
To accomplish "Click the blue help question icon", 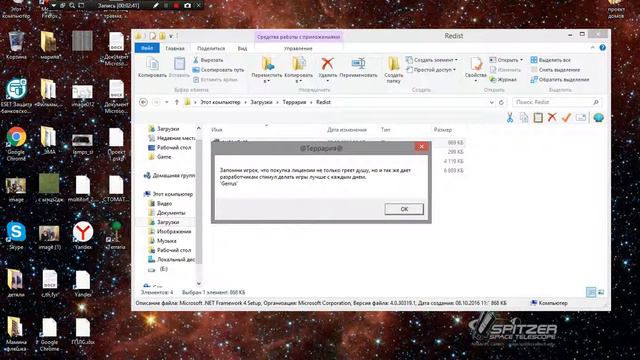I will [602, 48].
